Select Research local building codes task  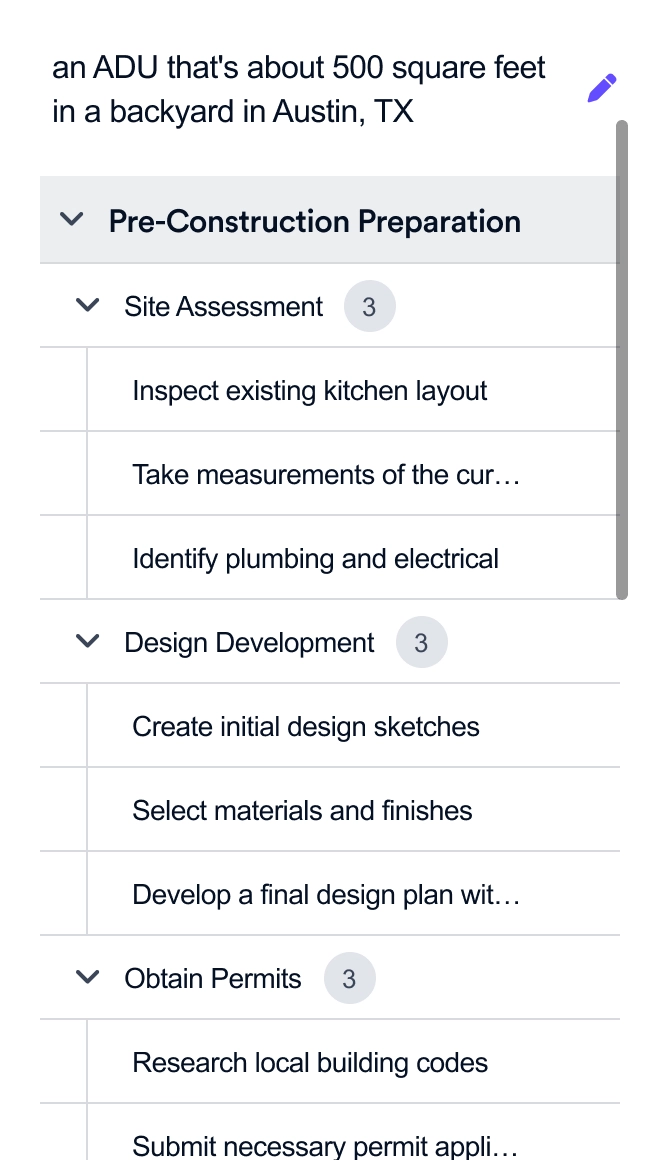click(310, 1062)
